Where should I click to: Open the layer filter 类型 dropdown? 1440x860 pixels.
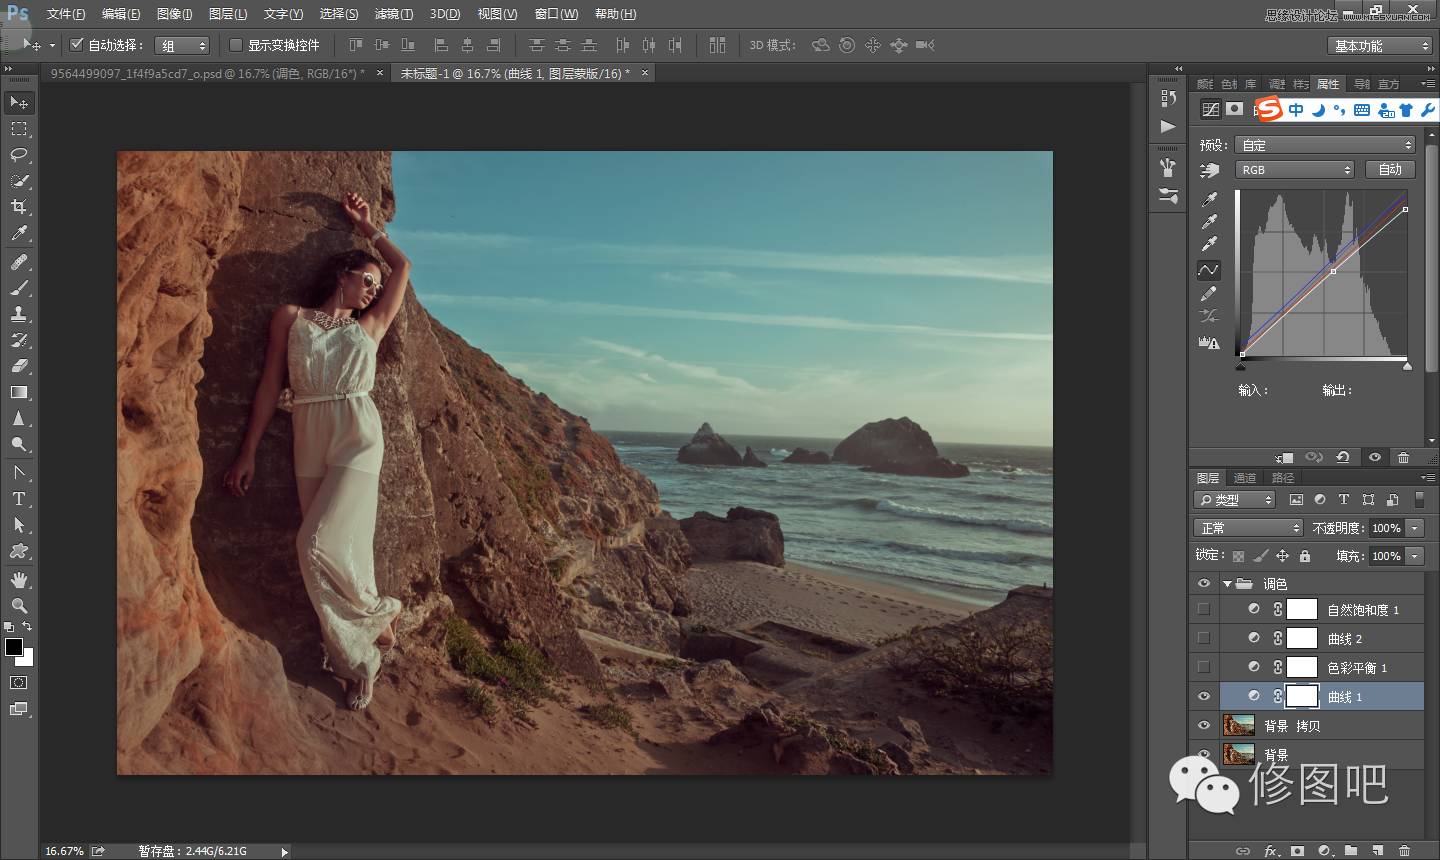1235,500
